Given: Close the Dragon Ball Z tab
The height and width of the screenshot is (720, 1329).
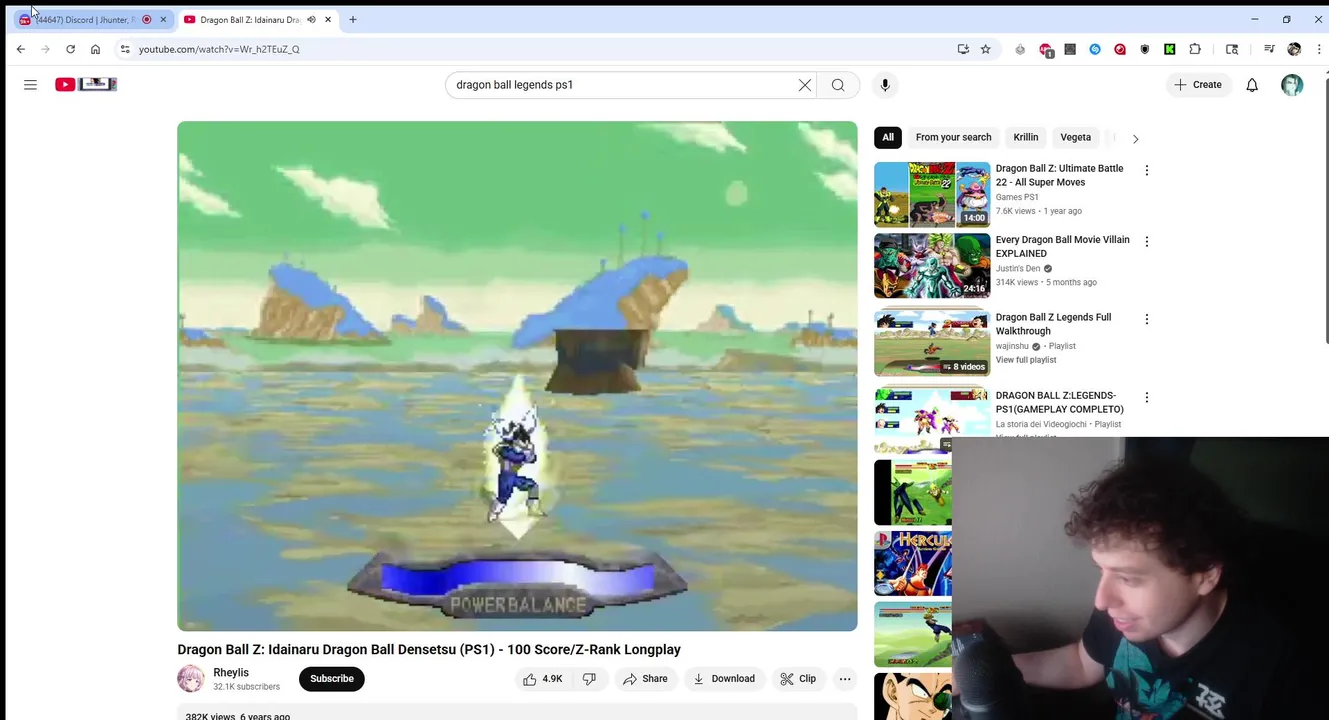Looking at the screenshot, I should 327,20.
